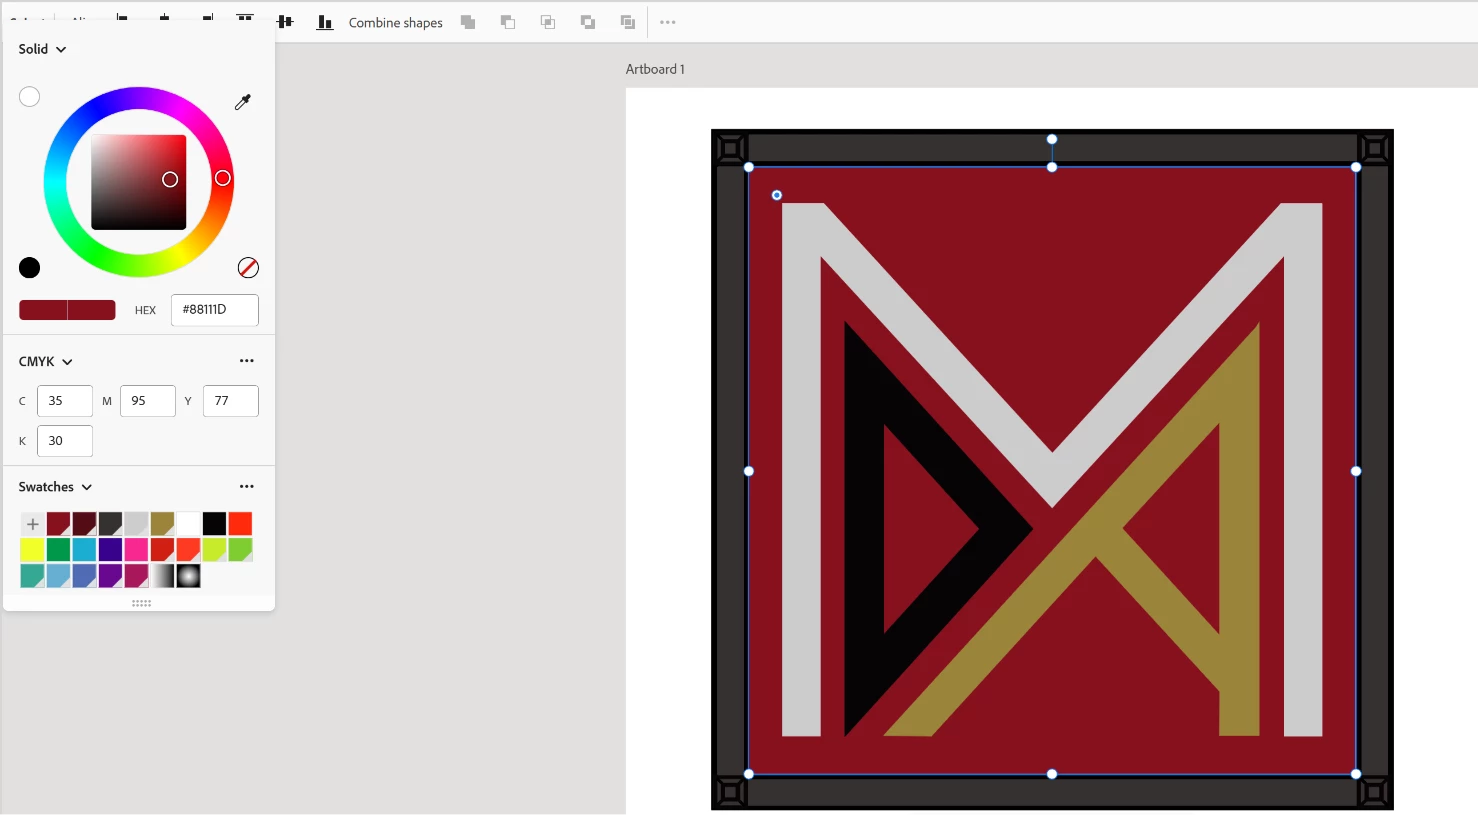Choose the black circle preset beside the color wheel
1478x815 pixels.
tap(30, 267)
